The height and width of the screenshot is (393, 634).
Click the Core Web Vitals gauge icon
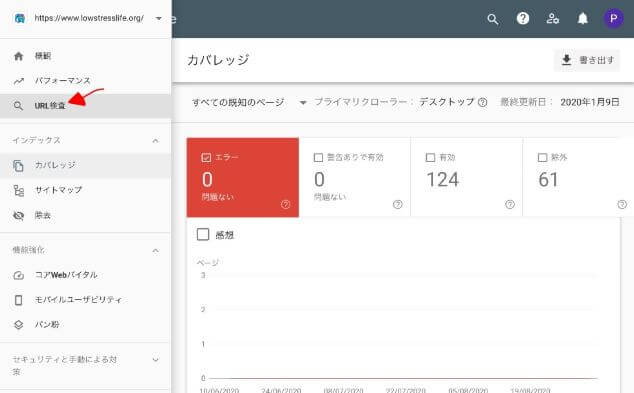19,275
